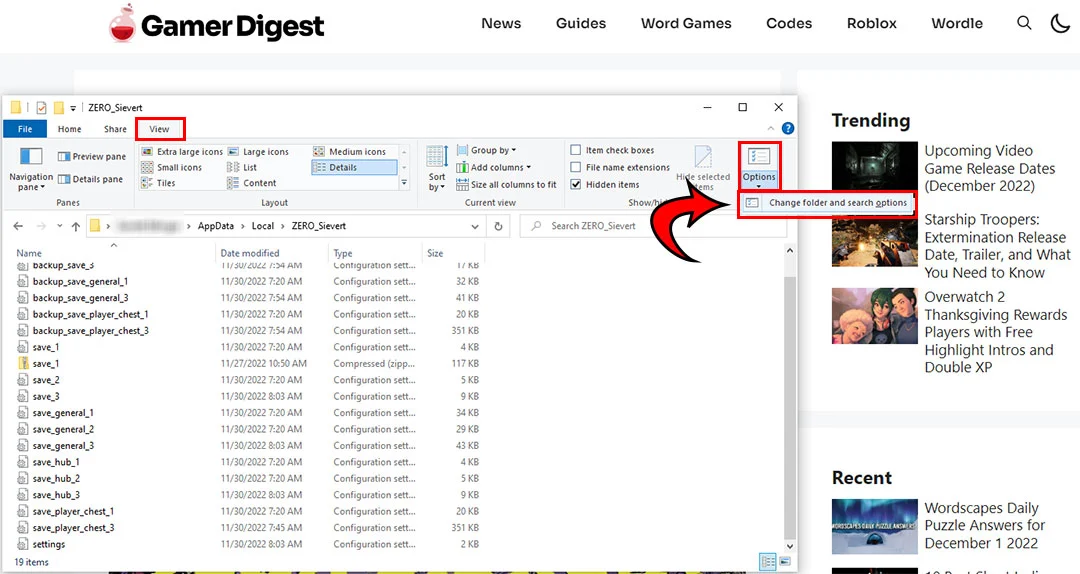Select Medium icons layout
Image resolution: width=1080 pixels, height=574 pixels.
click(350, 152)
